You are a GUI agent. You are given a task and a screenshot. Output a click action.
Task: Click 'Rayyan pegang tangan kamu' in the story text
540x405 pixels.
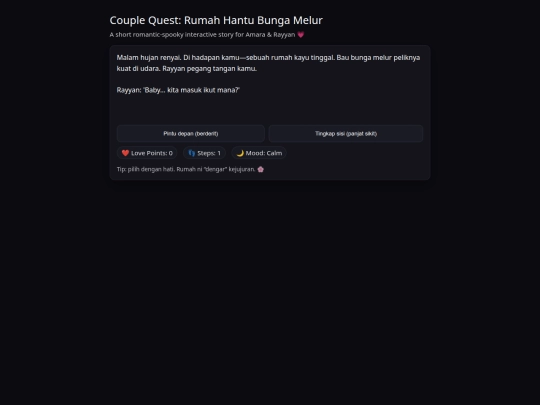[209, 69]
